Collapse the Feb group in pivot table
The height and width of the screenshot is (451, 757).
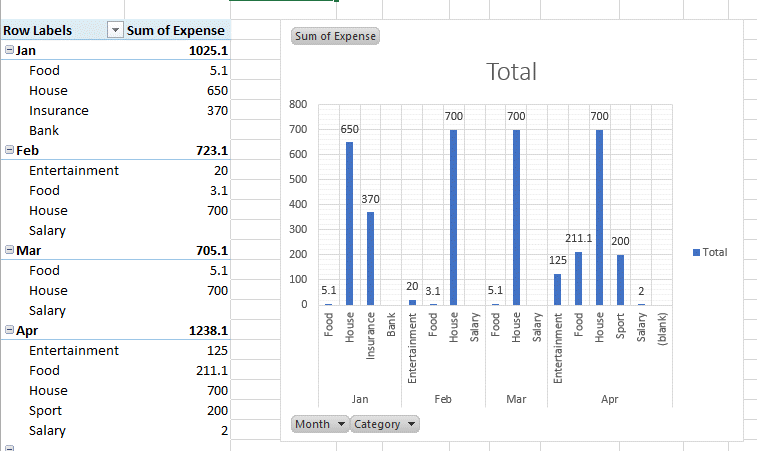[9, 150]
